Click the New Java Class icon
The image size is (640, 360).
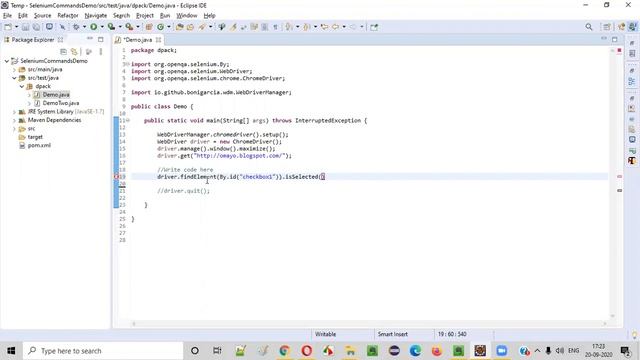(x=160, y=27)
